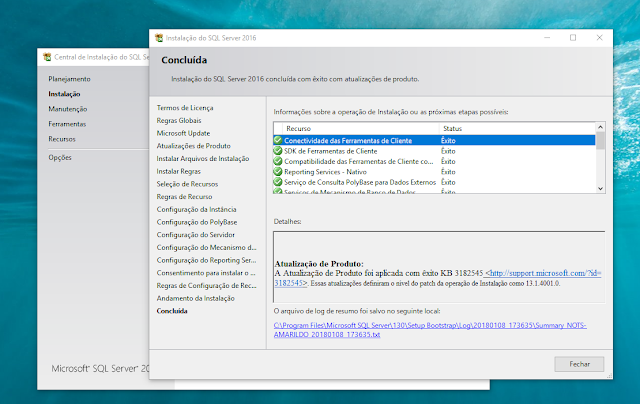Image resolution: width=640 pixels, height=404 pixels.
Task: Click the Seleção de Recursos step
Action: click(x=187, y=184)
